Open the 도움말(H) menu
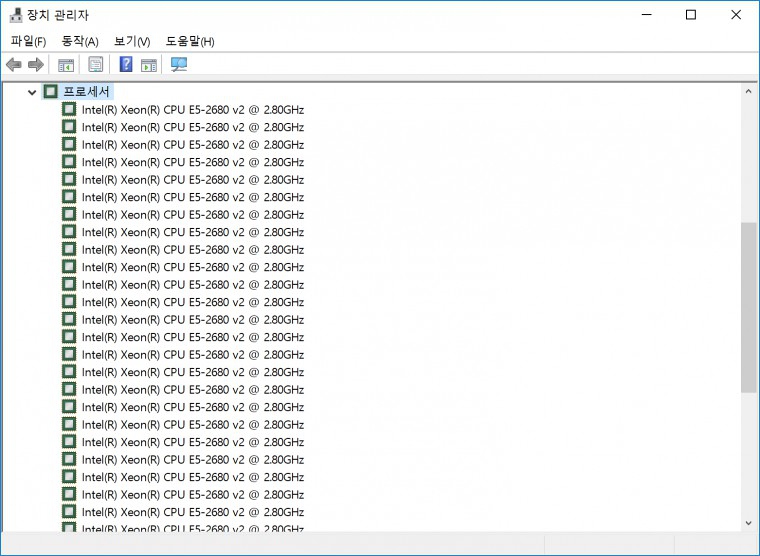The height and width of the screenshot is (556, 760). tap(190, 41)
